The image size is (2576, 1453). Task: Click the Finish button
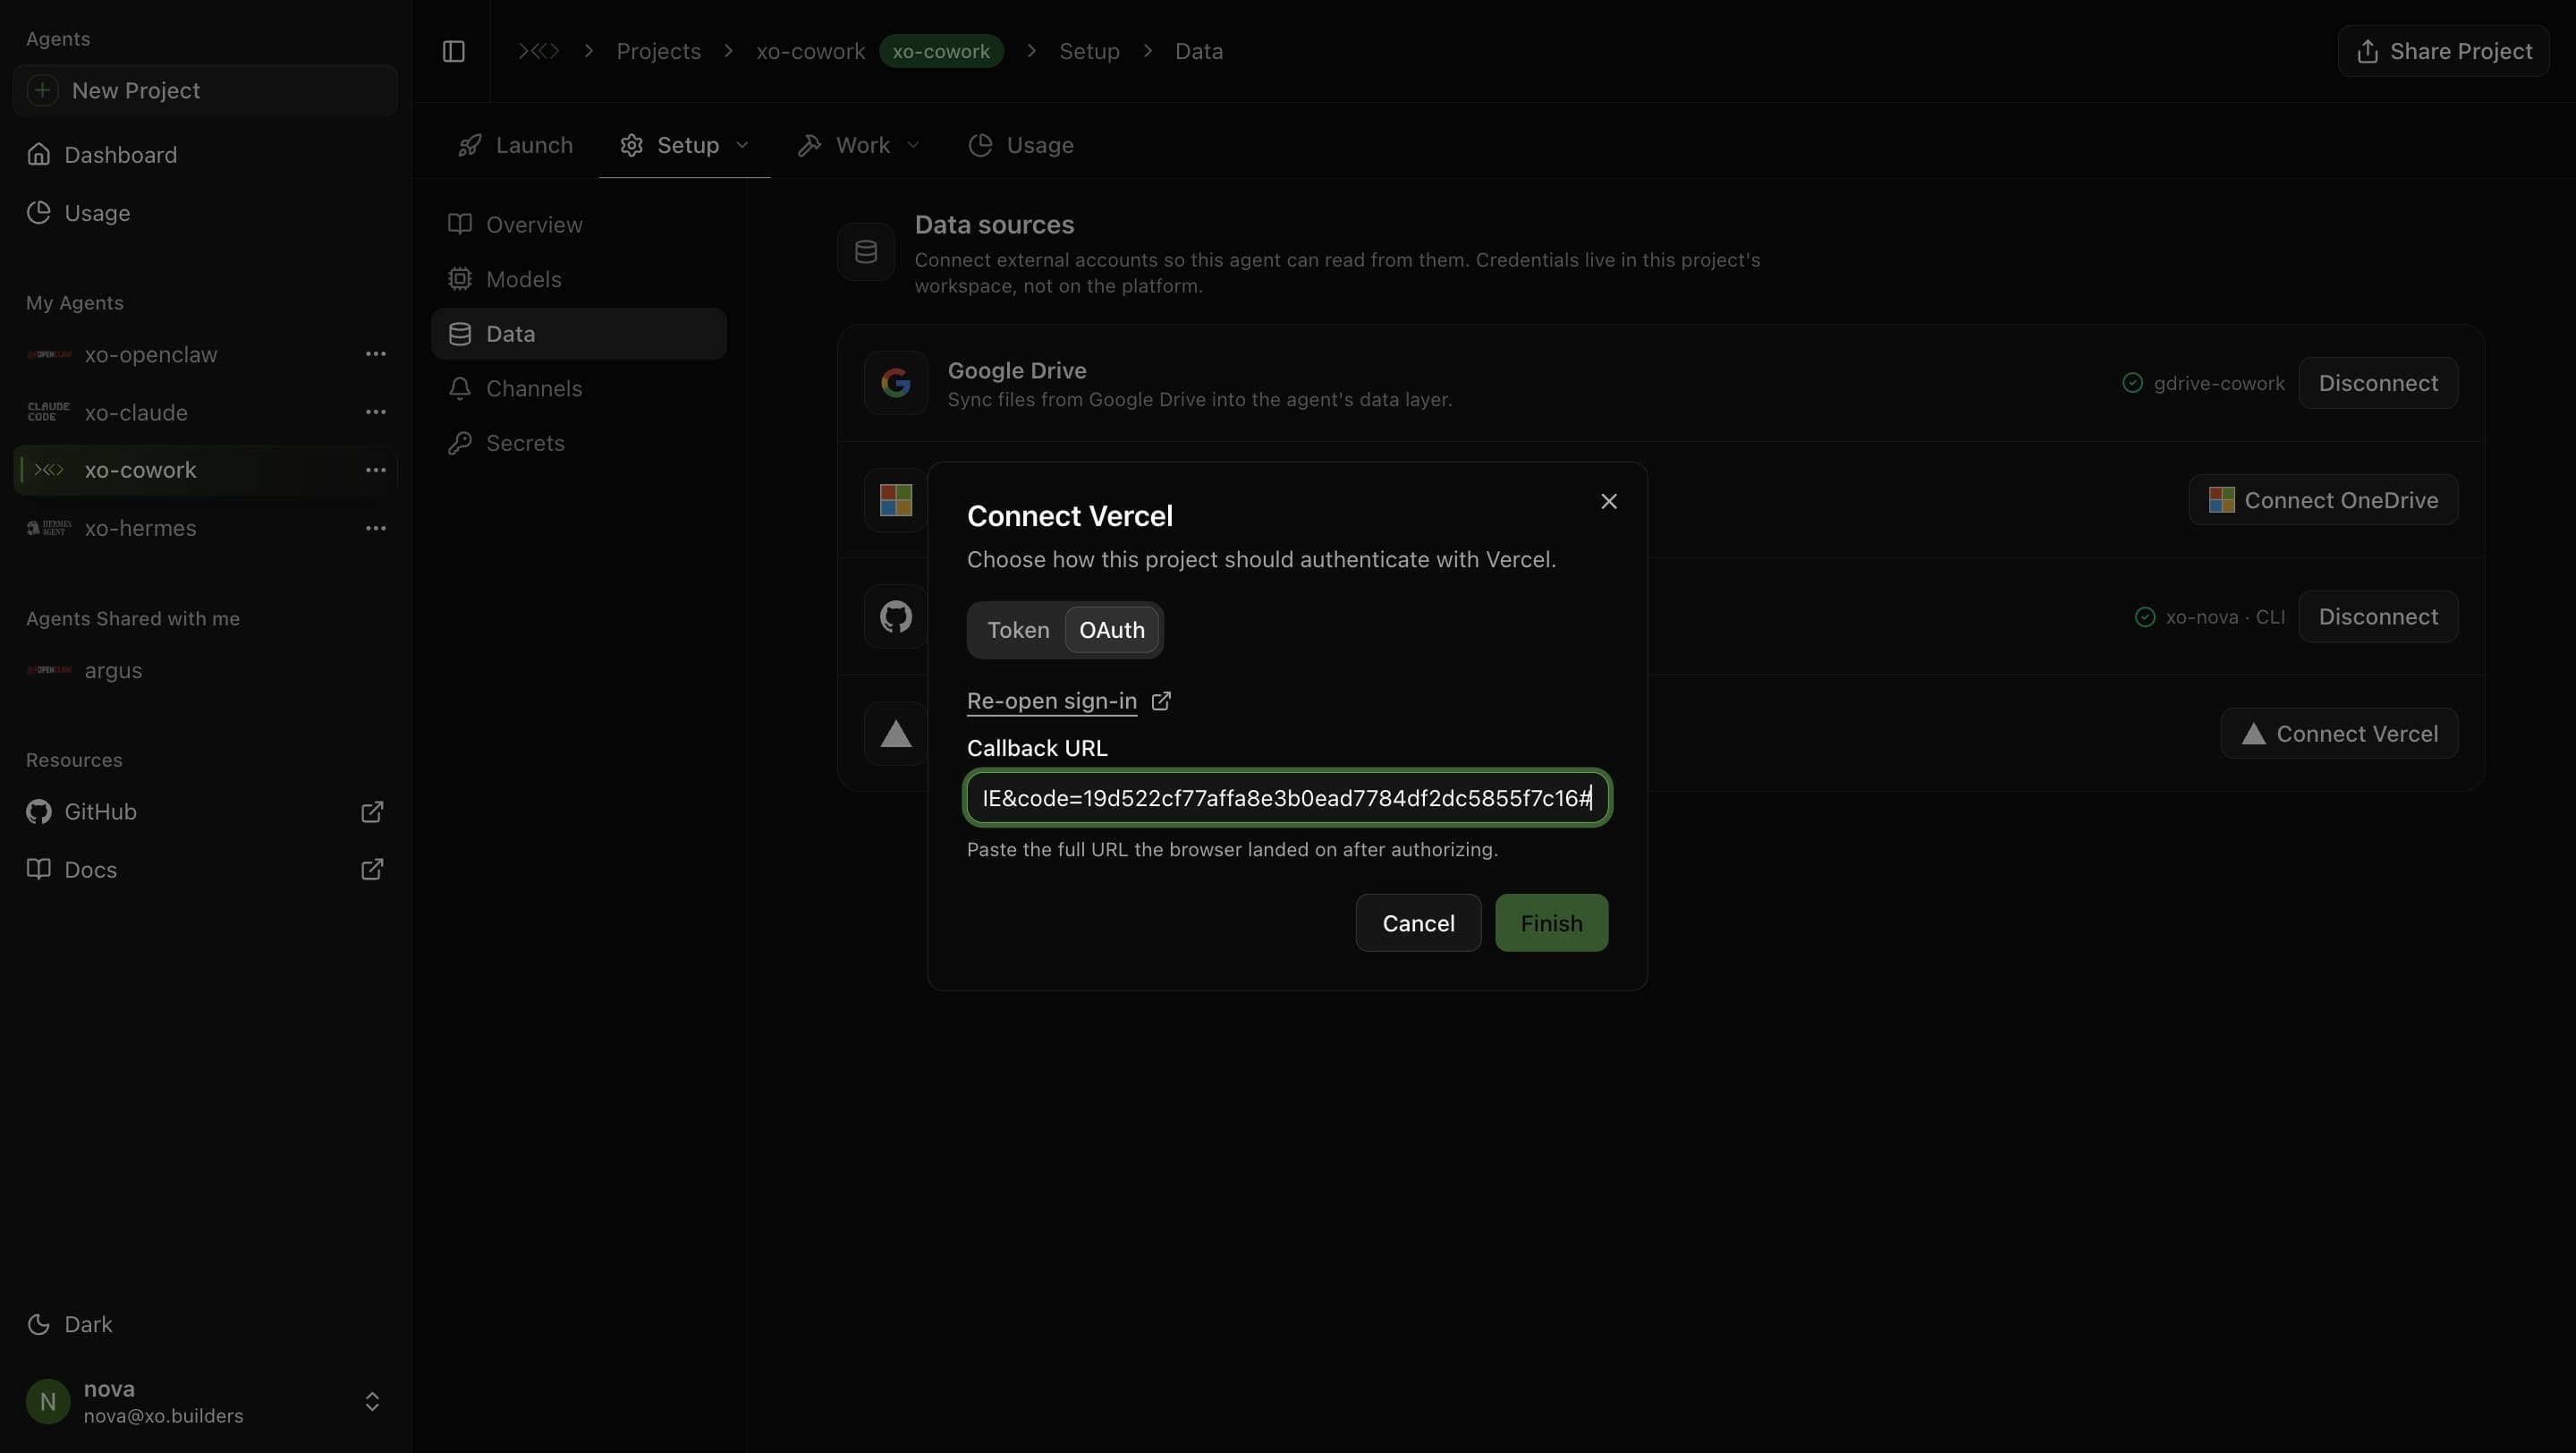(1551, 923)
